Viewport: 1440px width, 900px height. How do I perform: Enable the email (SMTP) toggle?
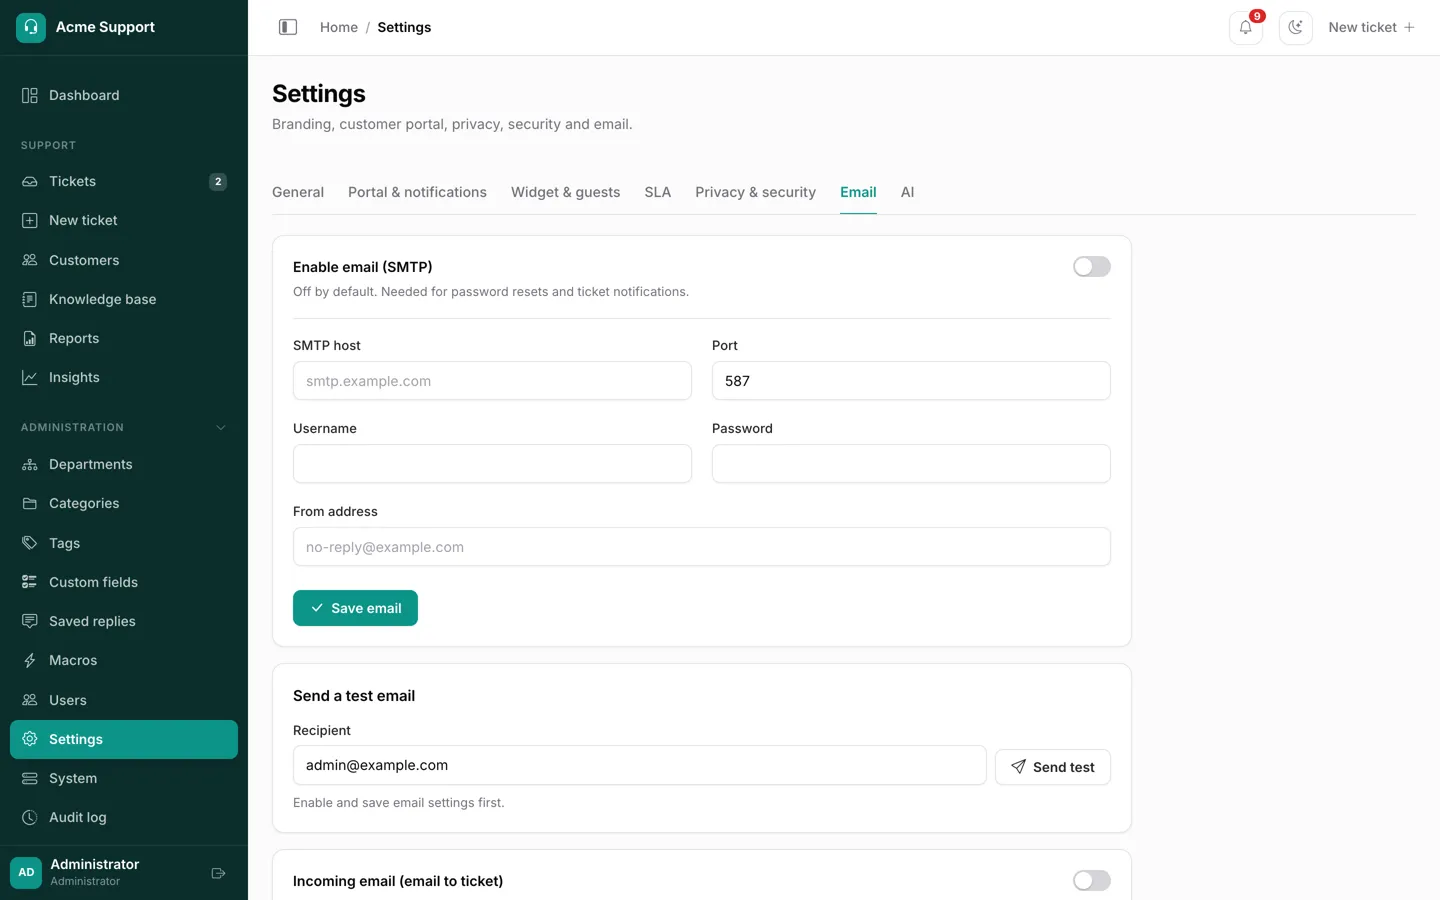[x=1091, y=267]
